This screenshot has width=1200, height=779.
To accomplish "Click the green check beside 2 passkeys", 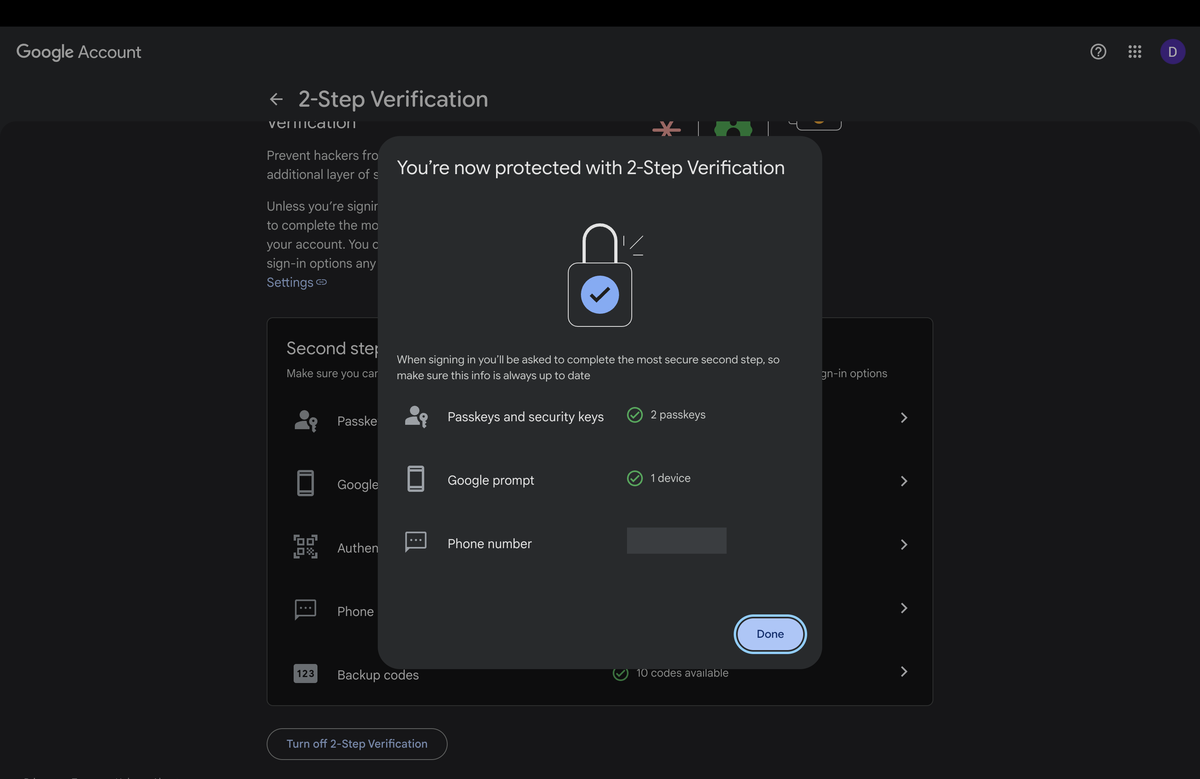I will coord(635,415).
